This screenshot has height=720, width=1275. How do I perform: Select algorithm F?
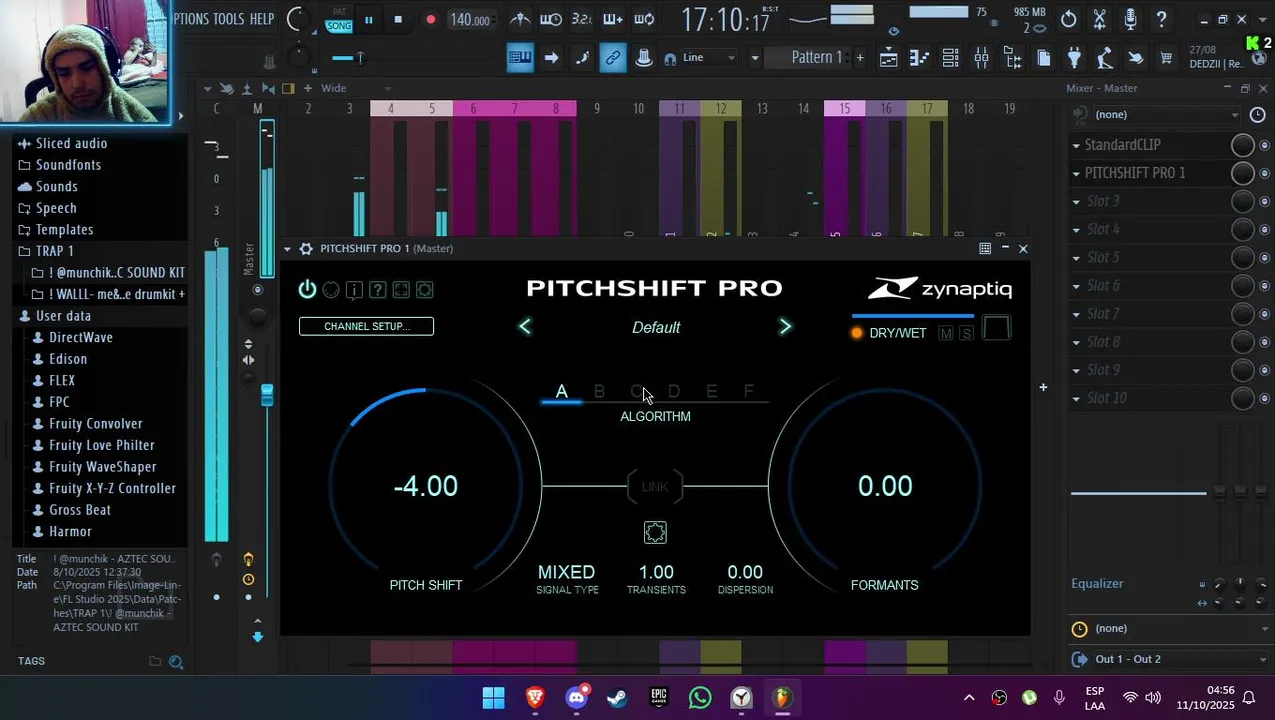pos(749,391)
